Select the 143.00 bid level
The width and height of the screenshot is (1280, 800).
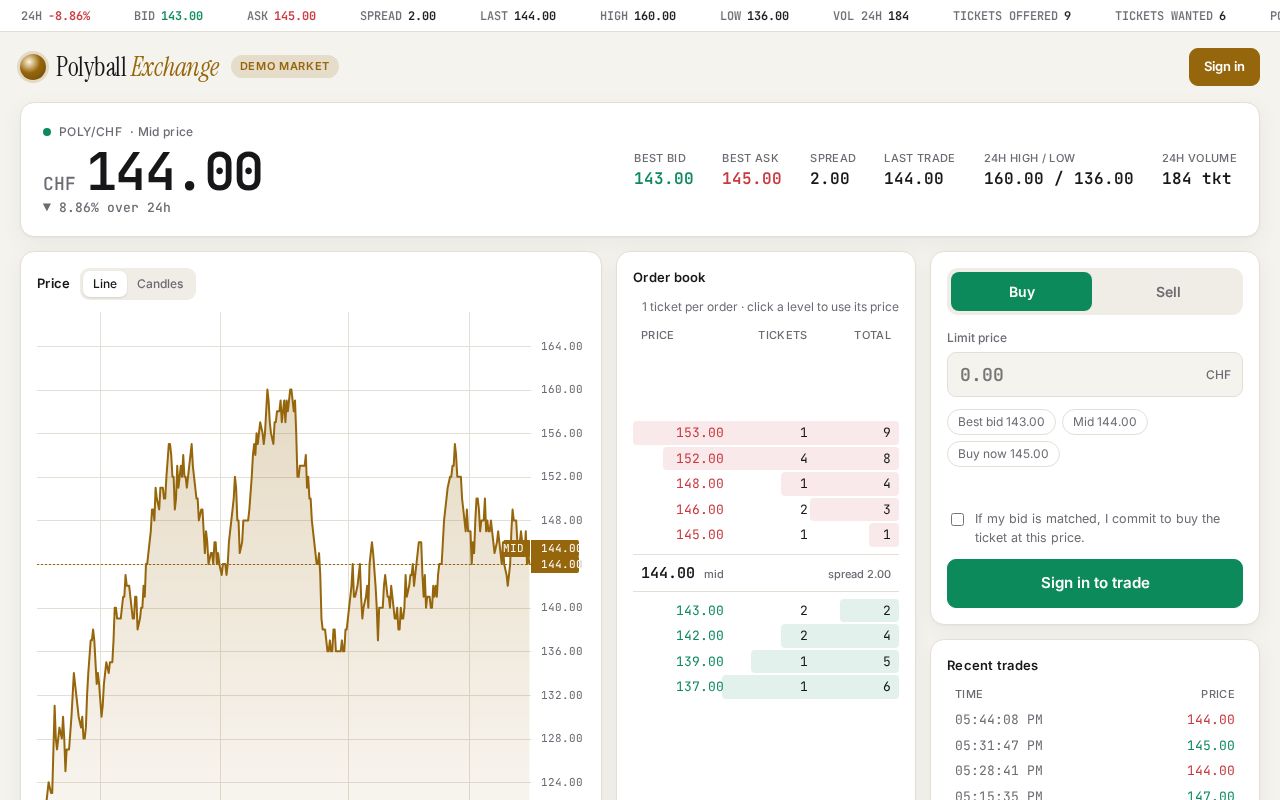tap(766, 611)
